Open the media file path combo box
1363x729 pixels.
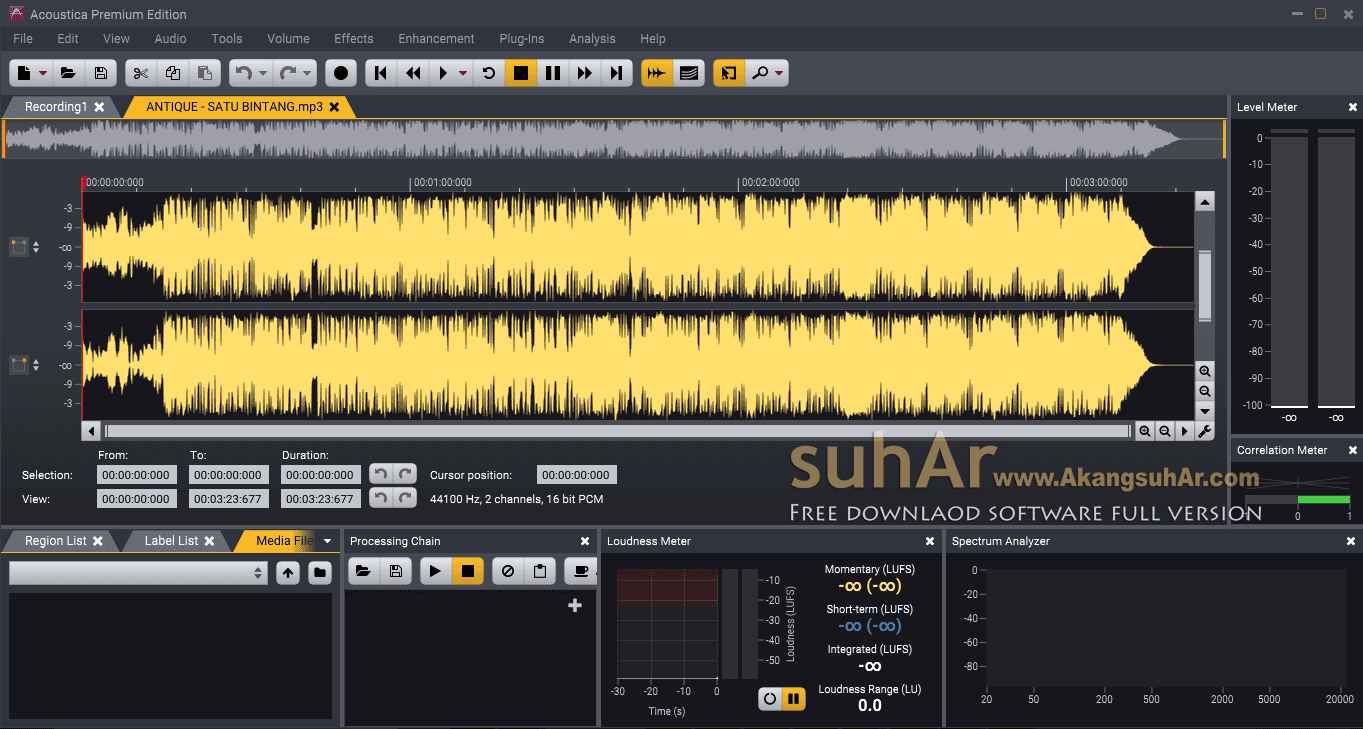coord(139,573)
